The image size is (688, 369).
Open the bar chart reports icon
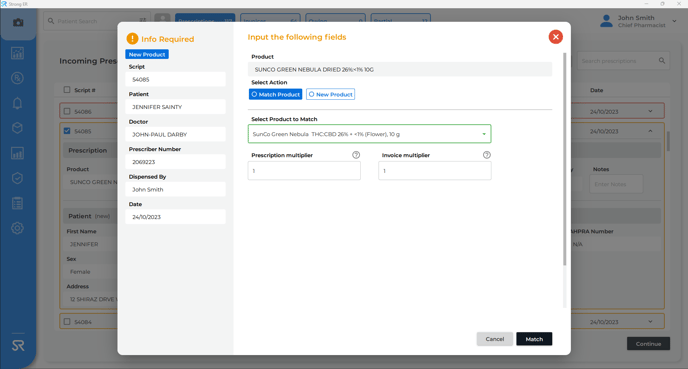17,153
